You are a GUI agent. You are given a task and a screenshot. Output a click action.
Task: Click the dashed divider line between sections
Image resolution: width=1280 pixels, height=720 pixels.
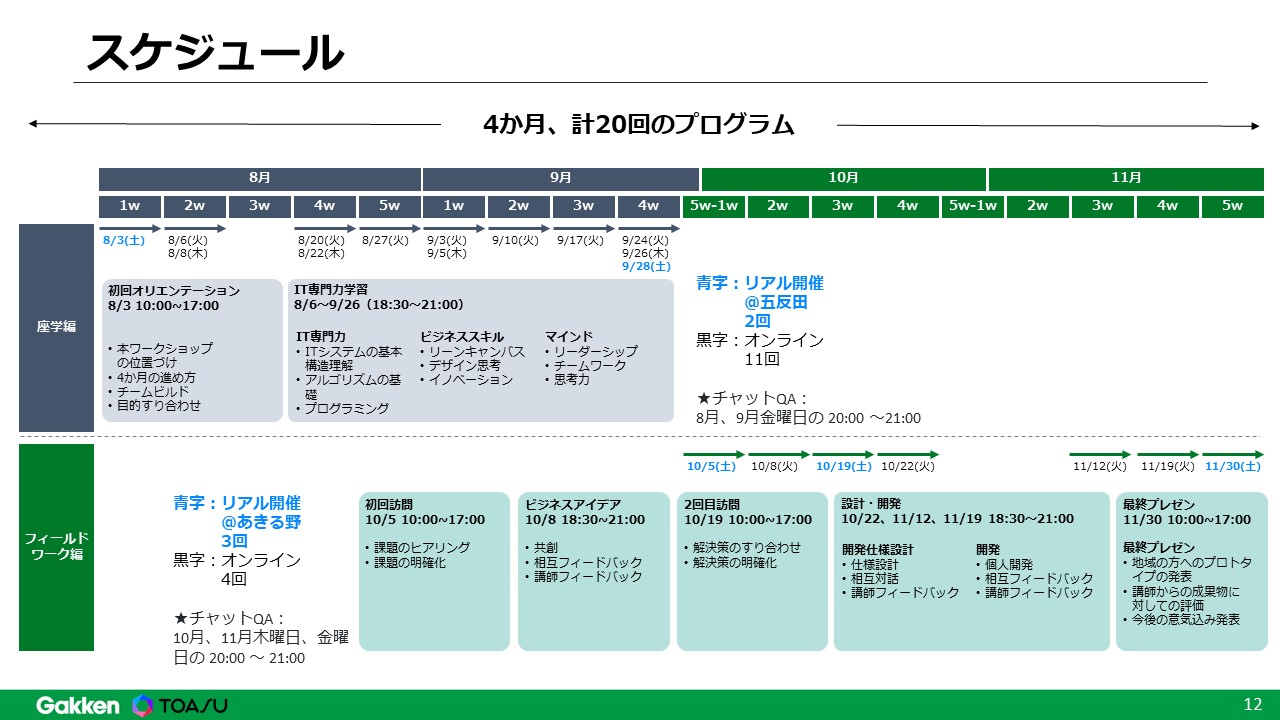(x=640, y=437)
